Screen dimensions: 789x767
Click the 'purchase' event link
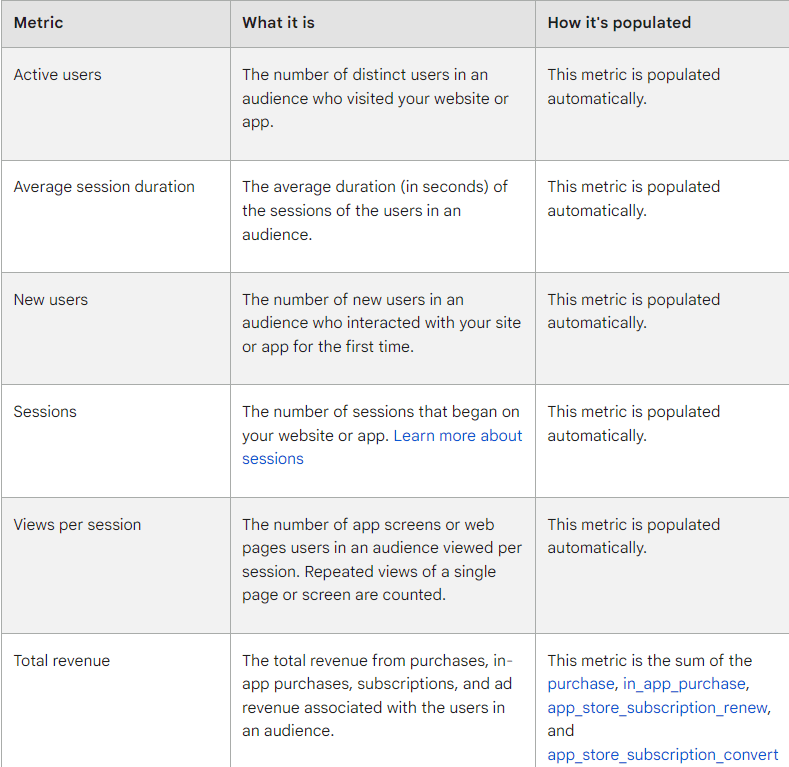(580, 684)
